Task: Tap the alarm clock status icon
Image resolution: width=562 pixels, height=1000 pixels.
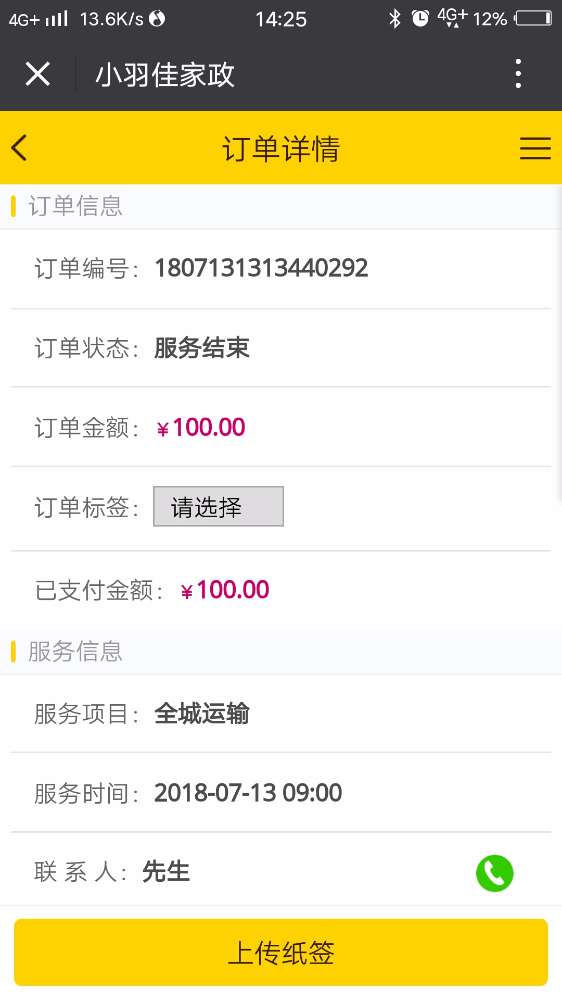Action: tap(420, 18)
